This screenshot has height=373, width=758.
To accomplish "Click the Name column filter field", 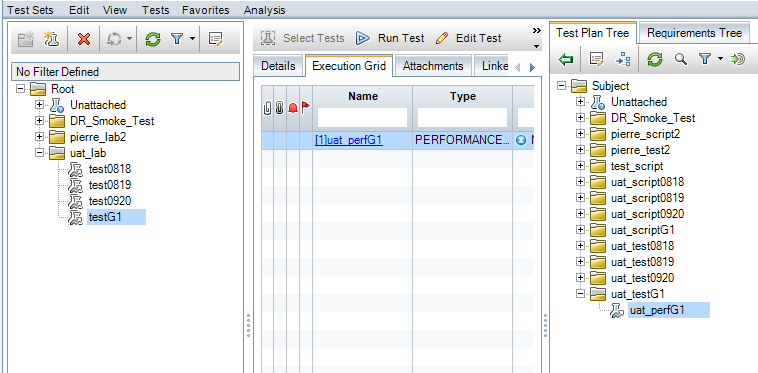I will pyautogui.click(x=363, y=117).
